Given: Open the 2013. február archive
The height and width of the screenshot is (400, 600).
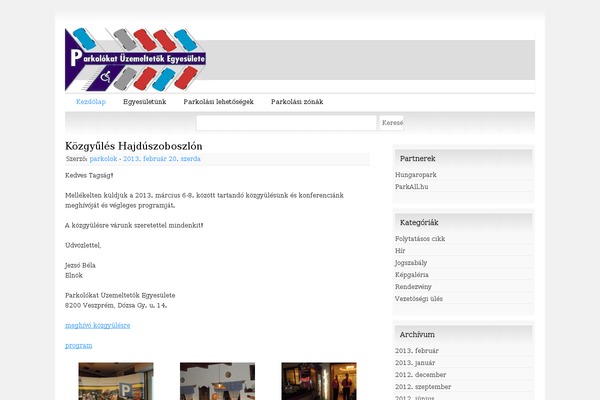Looking at the screenshot, I should coord(417,351).
